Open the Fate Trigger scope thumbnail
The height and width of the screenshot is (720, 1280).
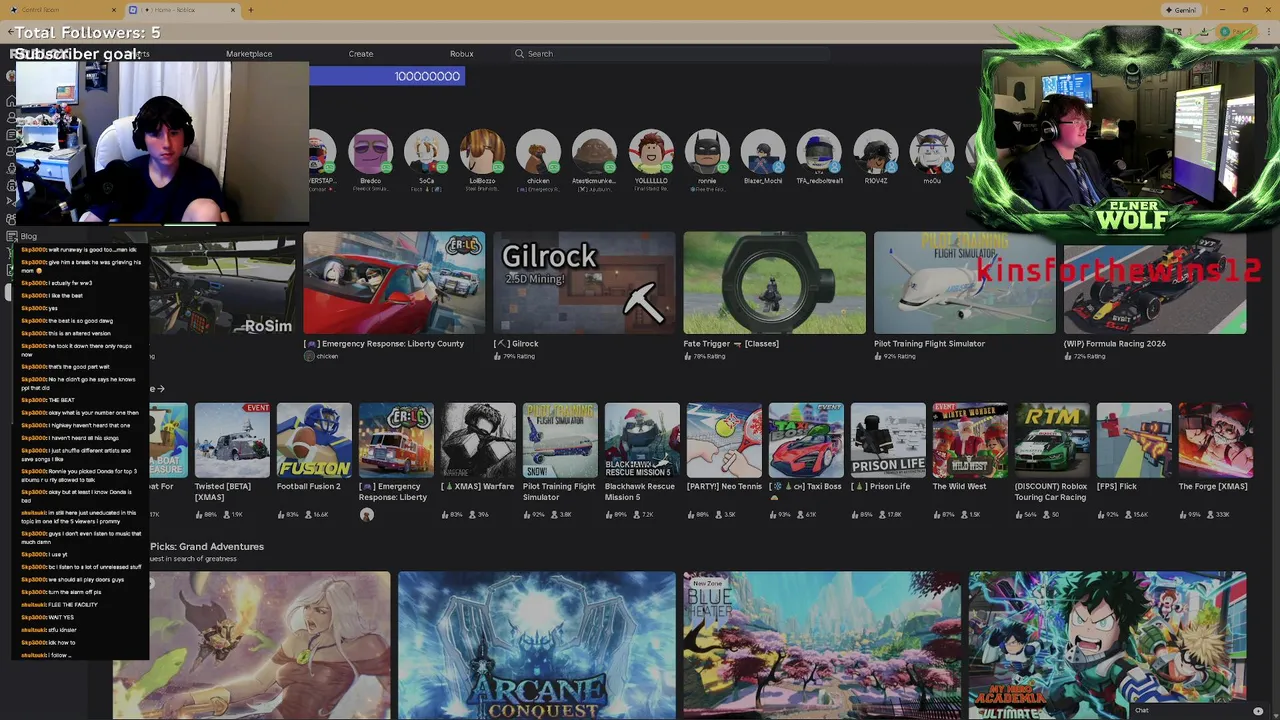coord(774,283)
